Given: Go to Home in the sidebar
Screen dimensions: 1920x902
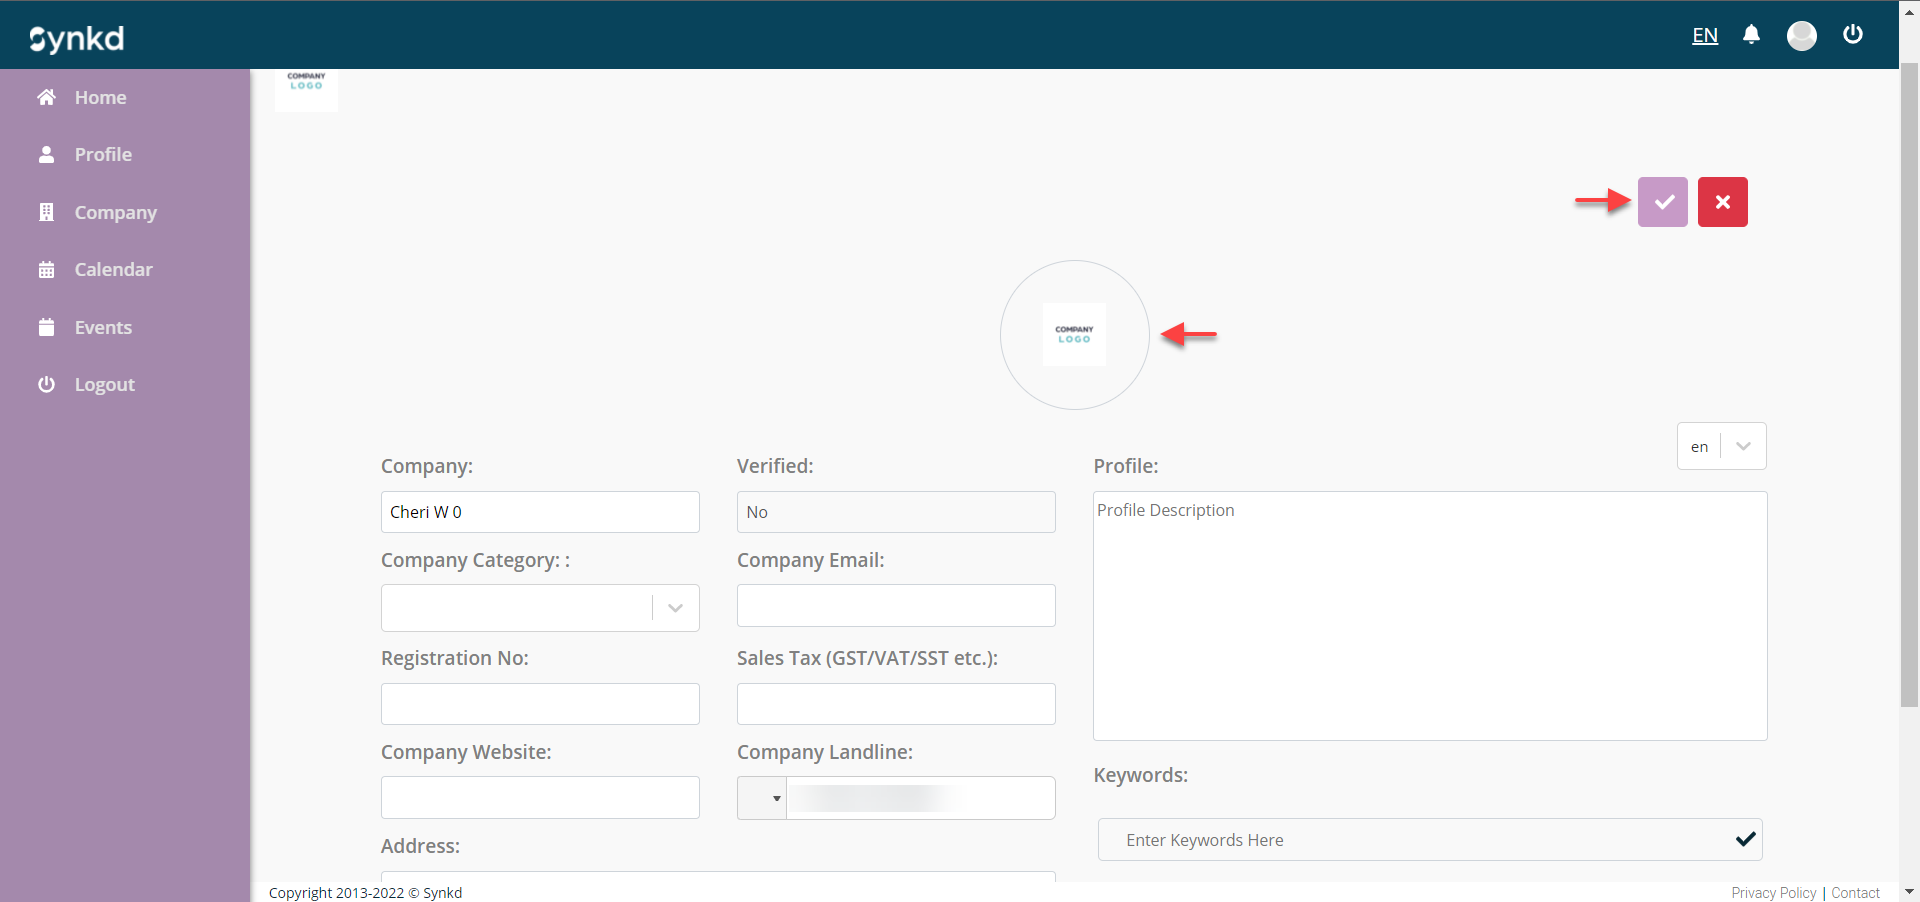Looking at the screenshot, I should point(100,98).
